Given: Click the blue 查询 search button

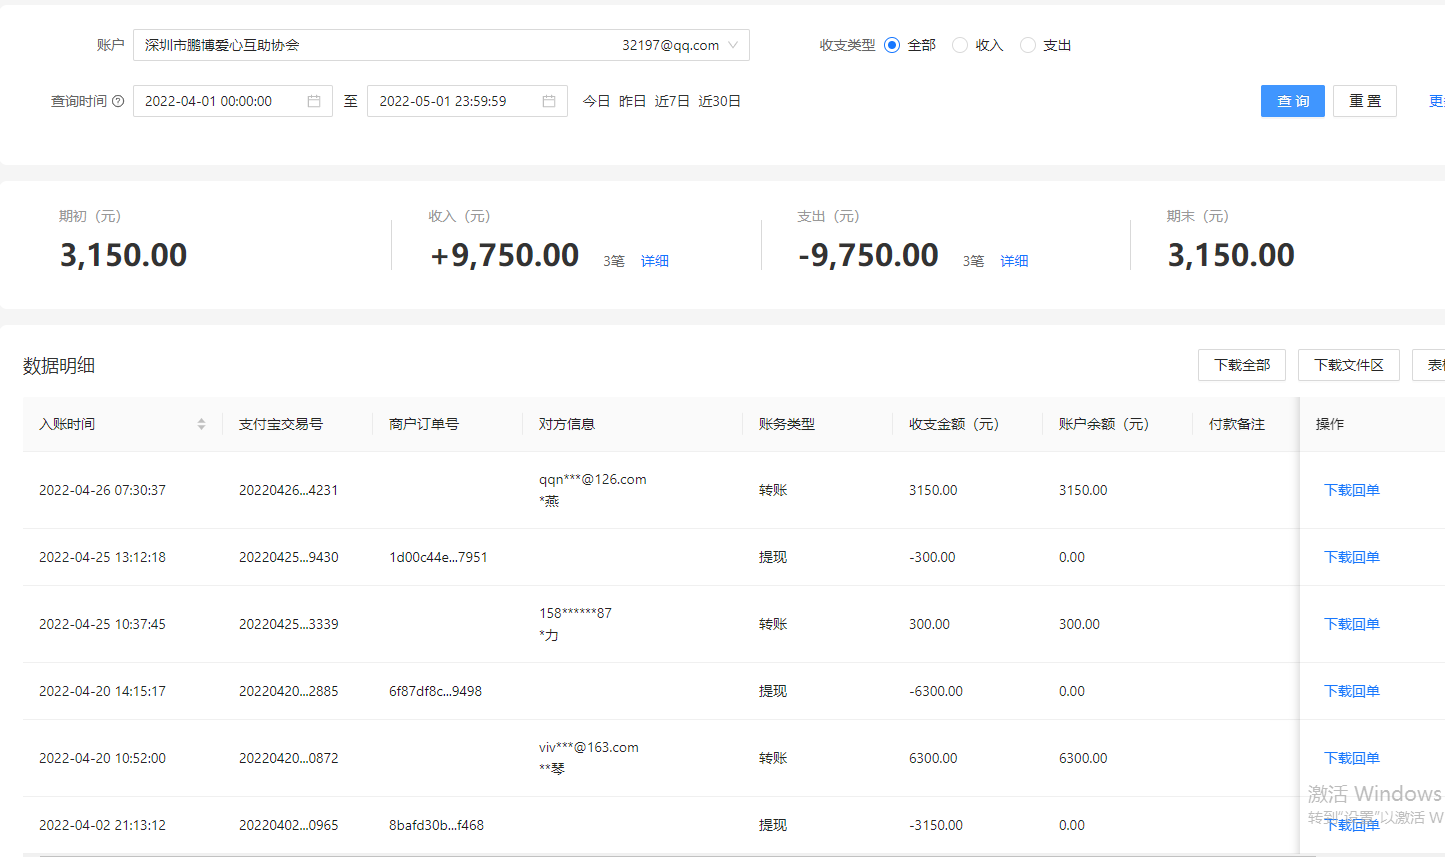Looking at the screenshot, I should 1292,100.
